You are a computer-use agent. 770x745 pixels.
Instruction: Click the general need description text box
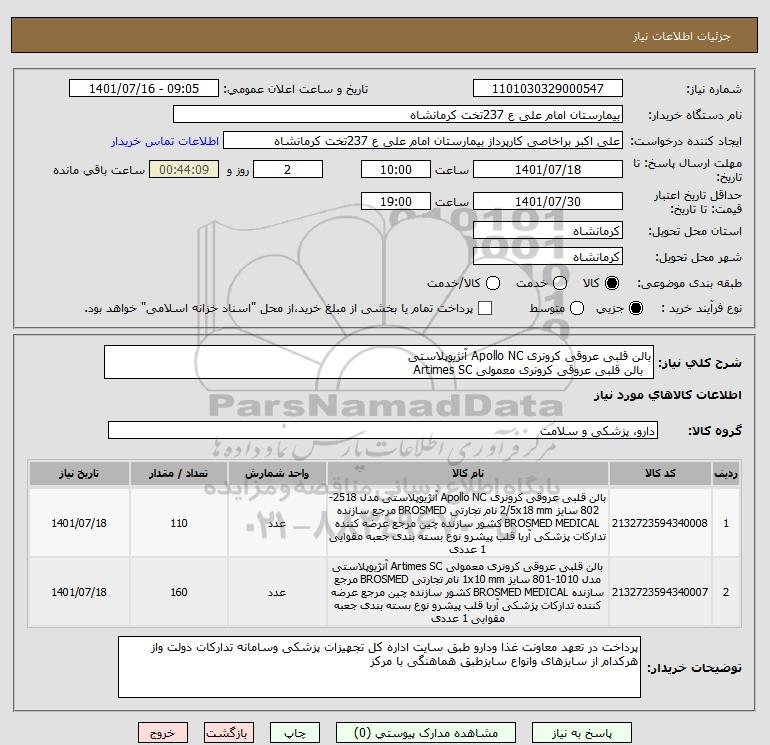[x=379, y=362]
